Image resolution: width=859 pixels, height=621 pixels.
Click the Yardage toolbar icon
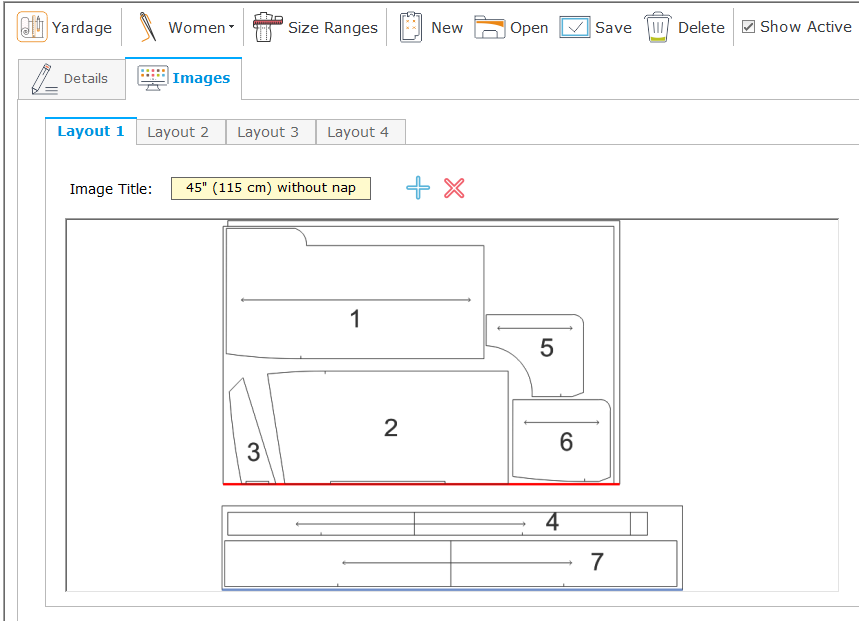click(x=32, y=27)
